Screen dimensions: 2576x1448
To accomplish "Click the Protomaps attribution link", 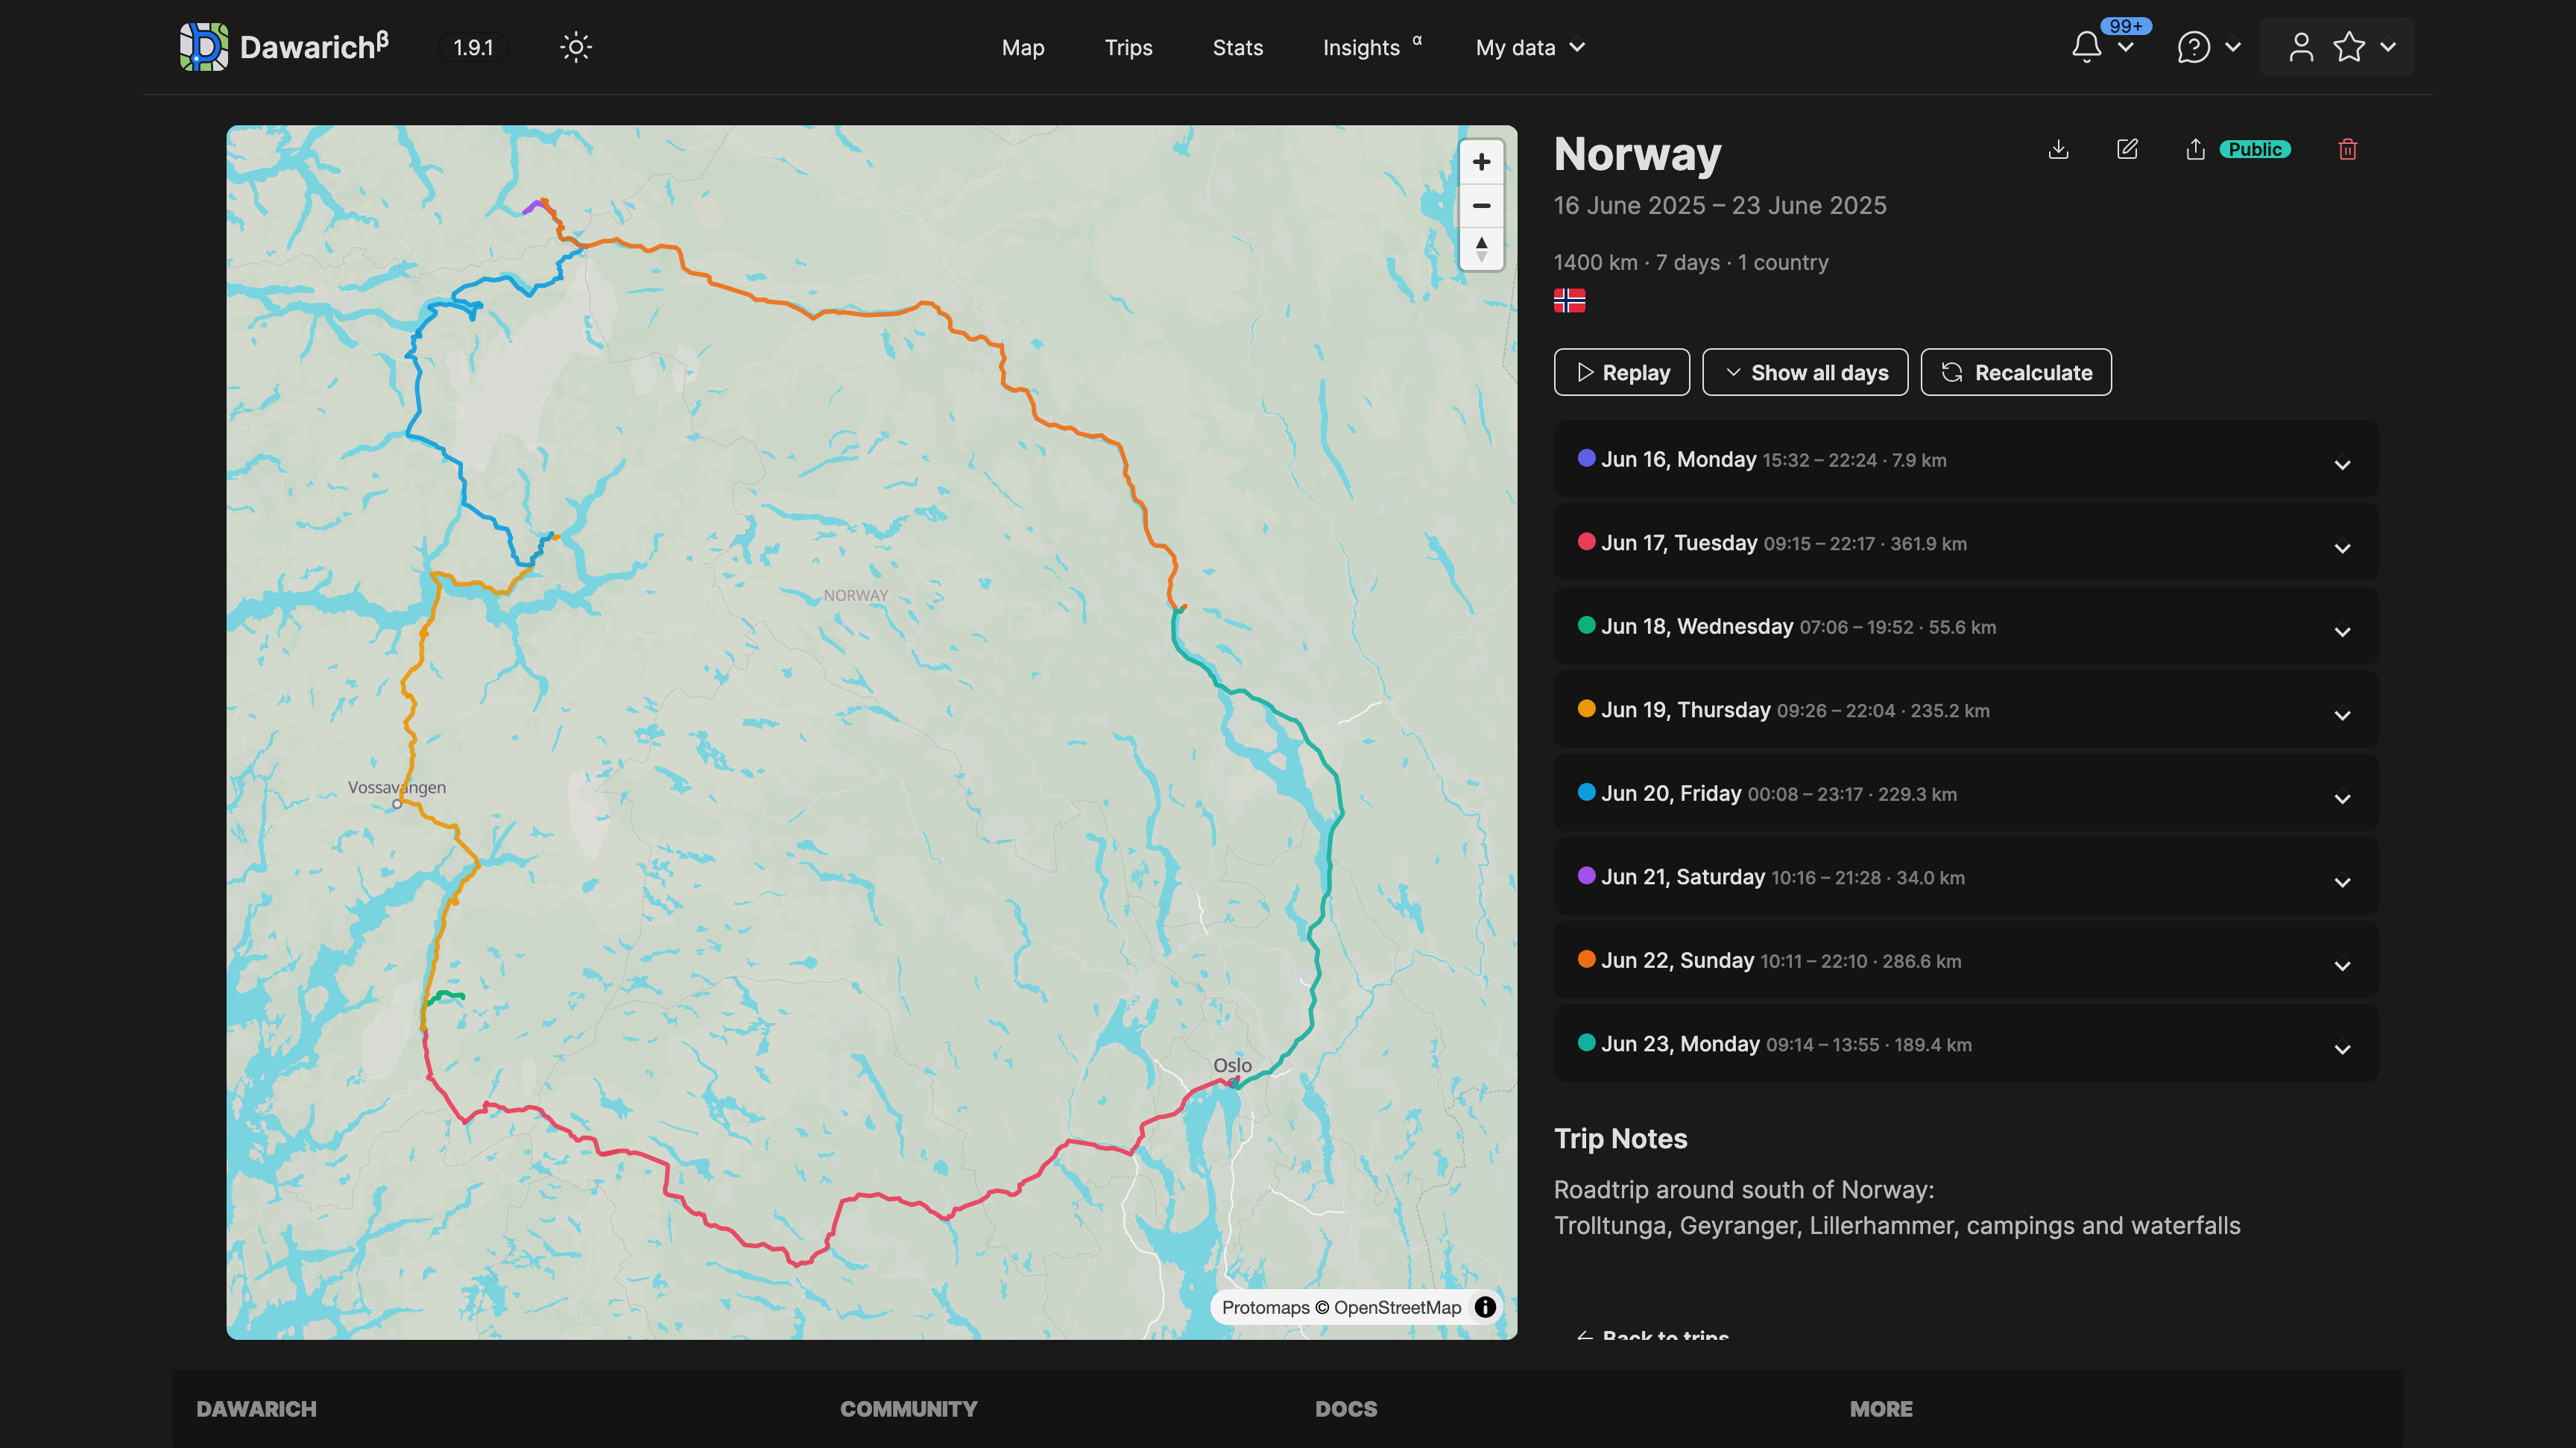I will pos(1265,1307).
